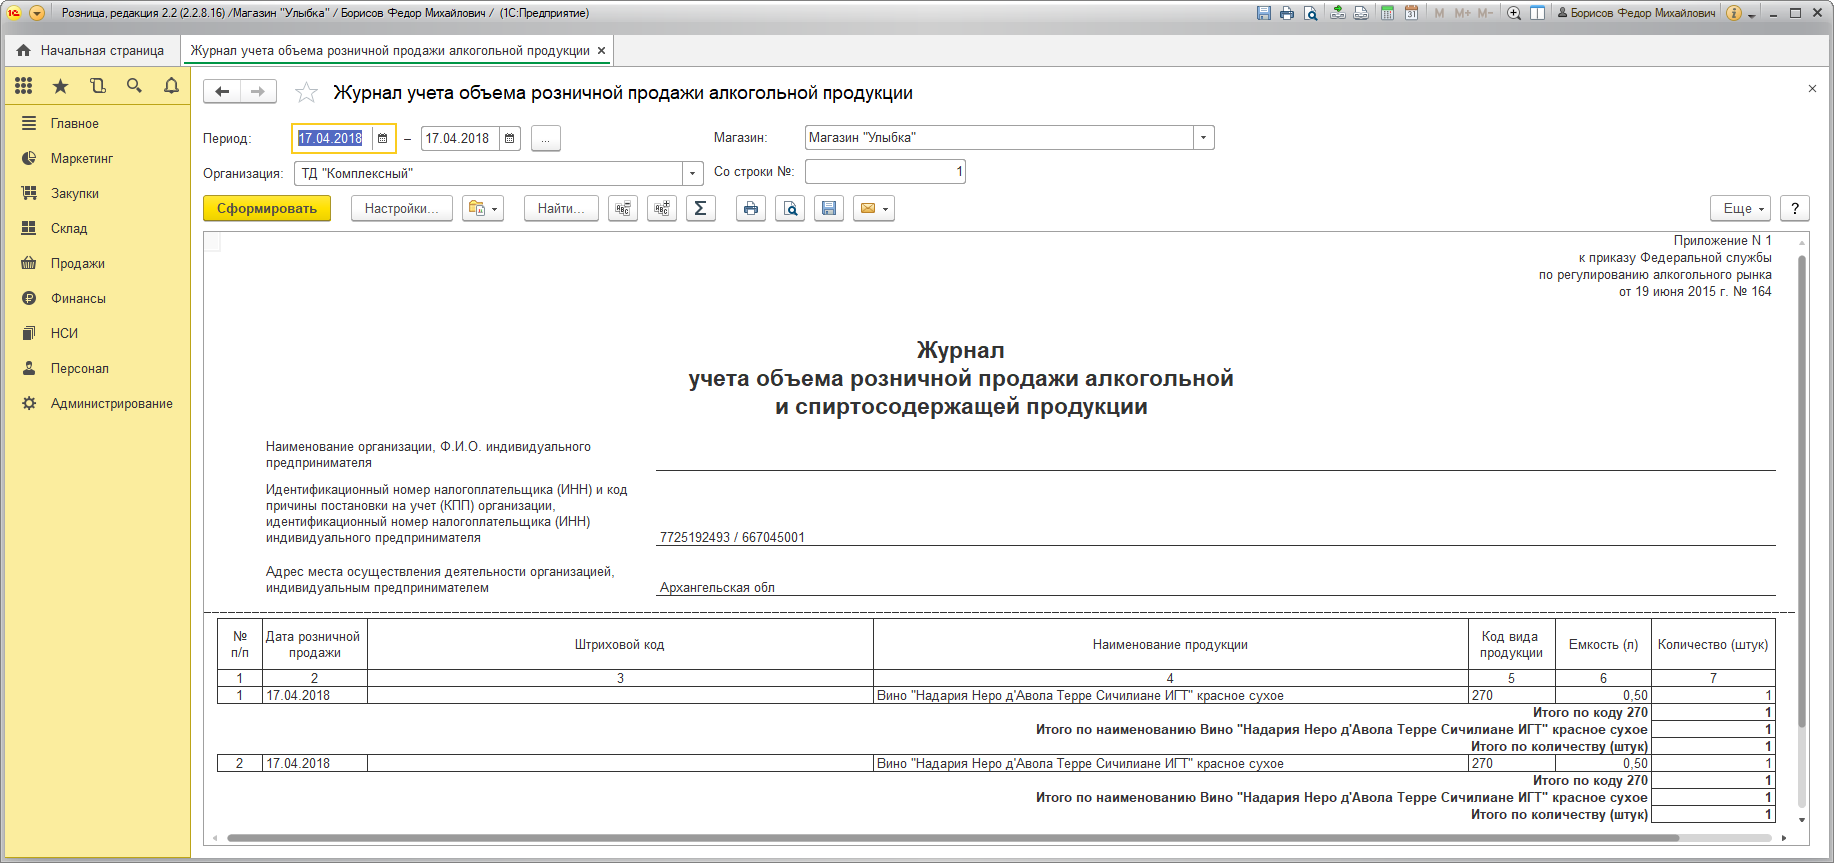Open Favorites star in the tools panel

pyautogui.click(x=61, y=86)
